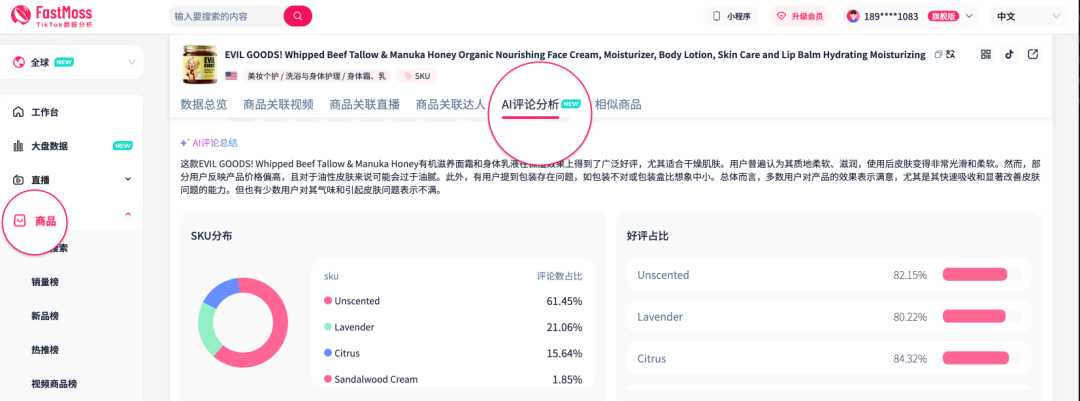Click the blue Citrus legend dot
This screenshot has height=401, width=1080.
pos(328,353)
